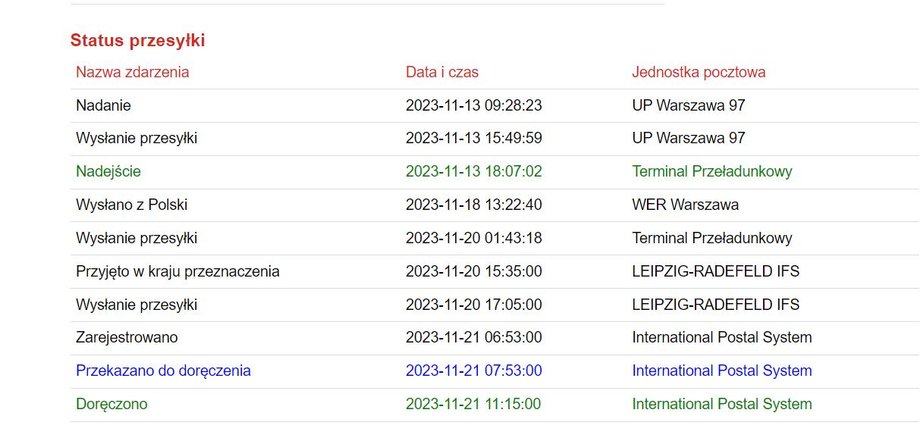Click the 2023-11-13 15:49:59 dispatch time
This screenshot has height=441, width=920.
474,138
